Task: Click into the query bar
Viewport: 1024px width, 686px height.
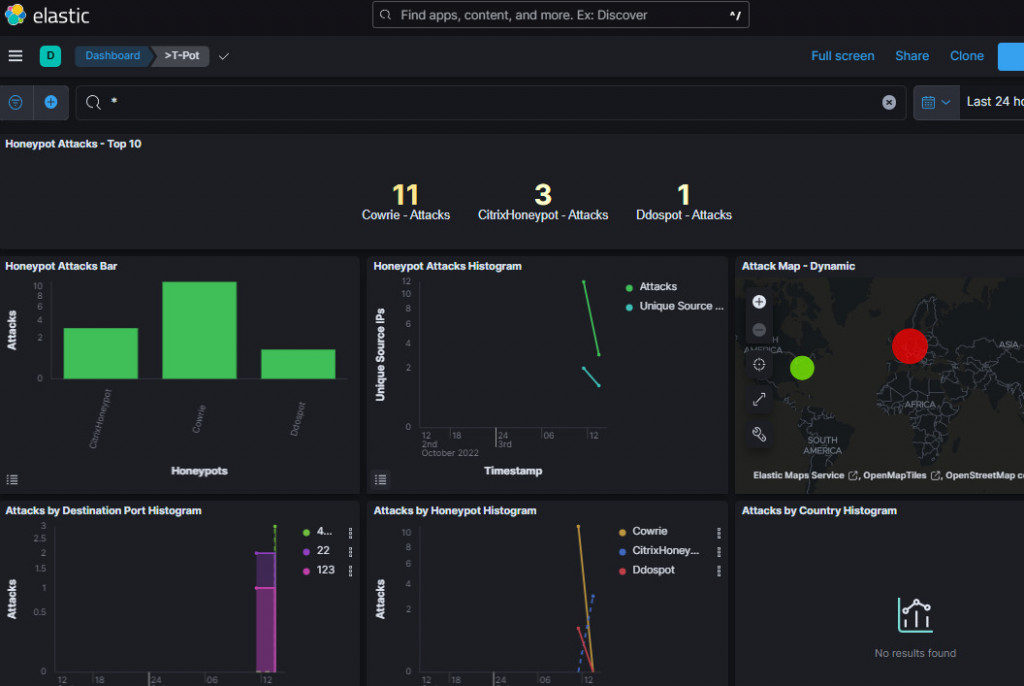Action: point(490,102)
